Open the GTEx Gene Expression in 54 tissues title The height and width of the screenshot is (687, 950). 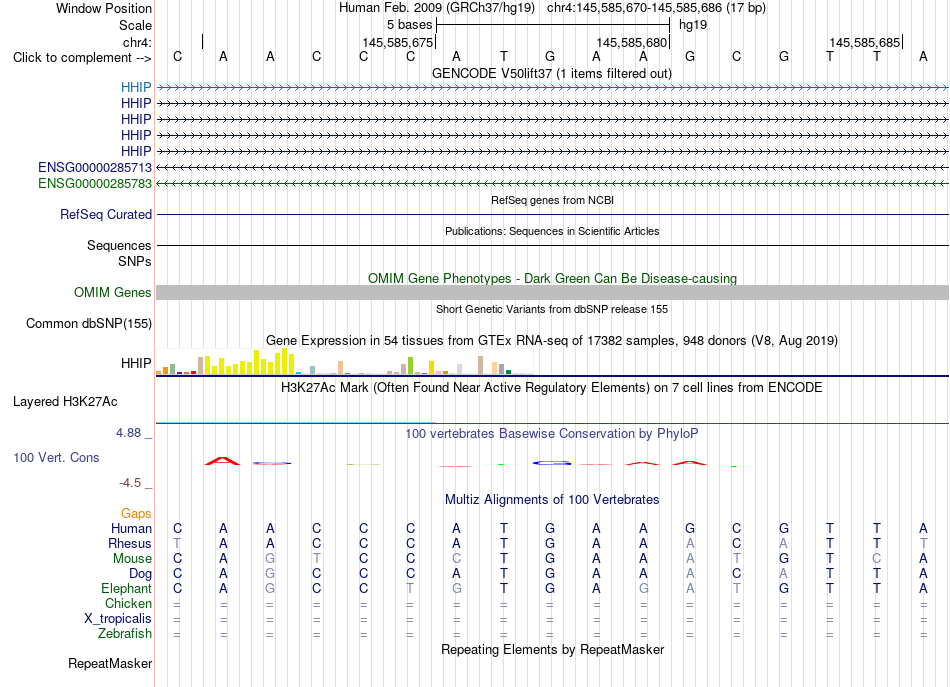click(x=552, y=340)
